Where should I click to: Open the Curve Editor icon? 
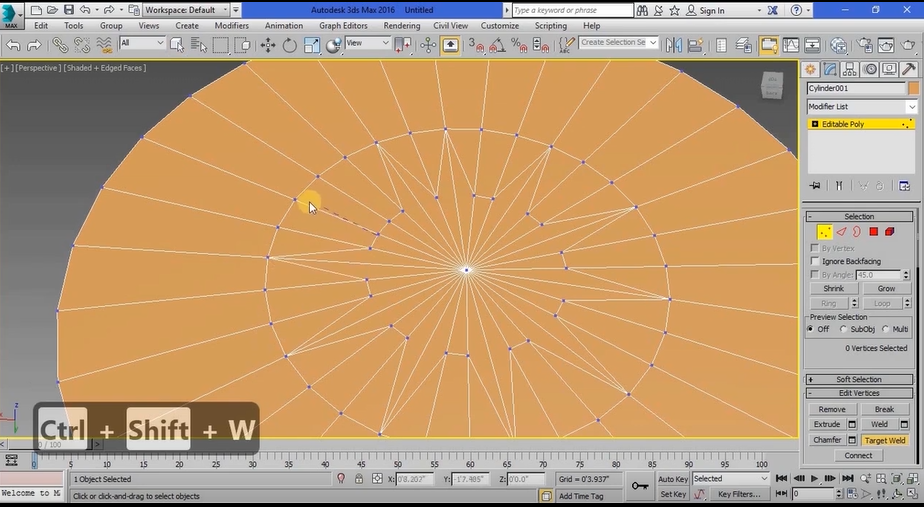[790, 45]
